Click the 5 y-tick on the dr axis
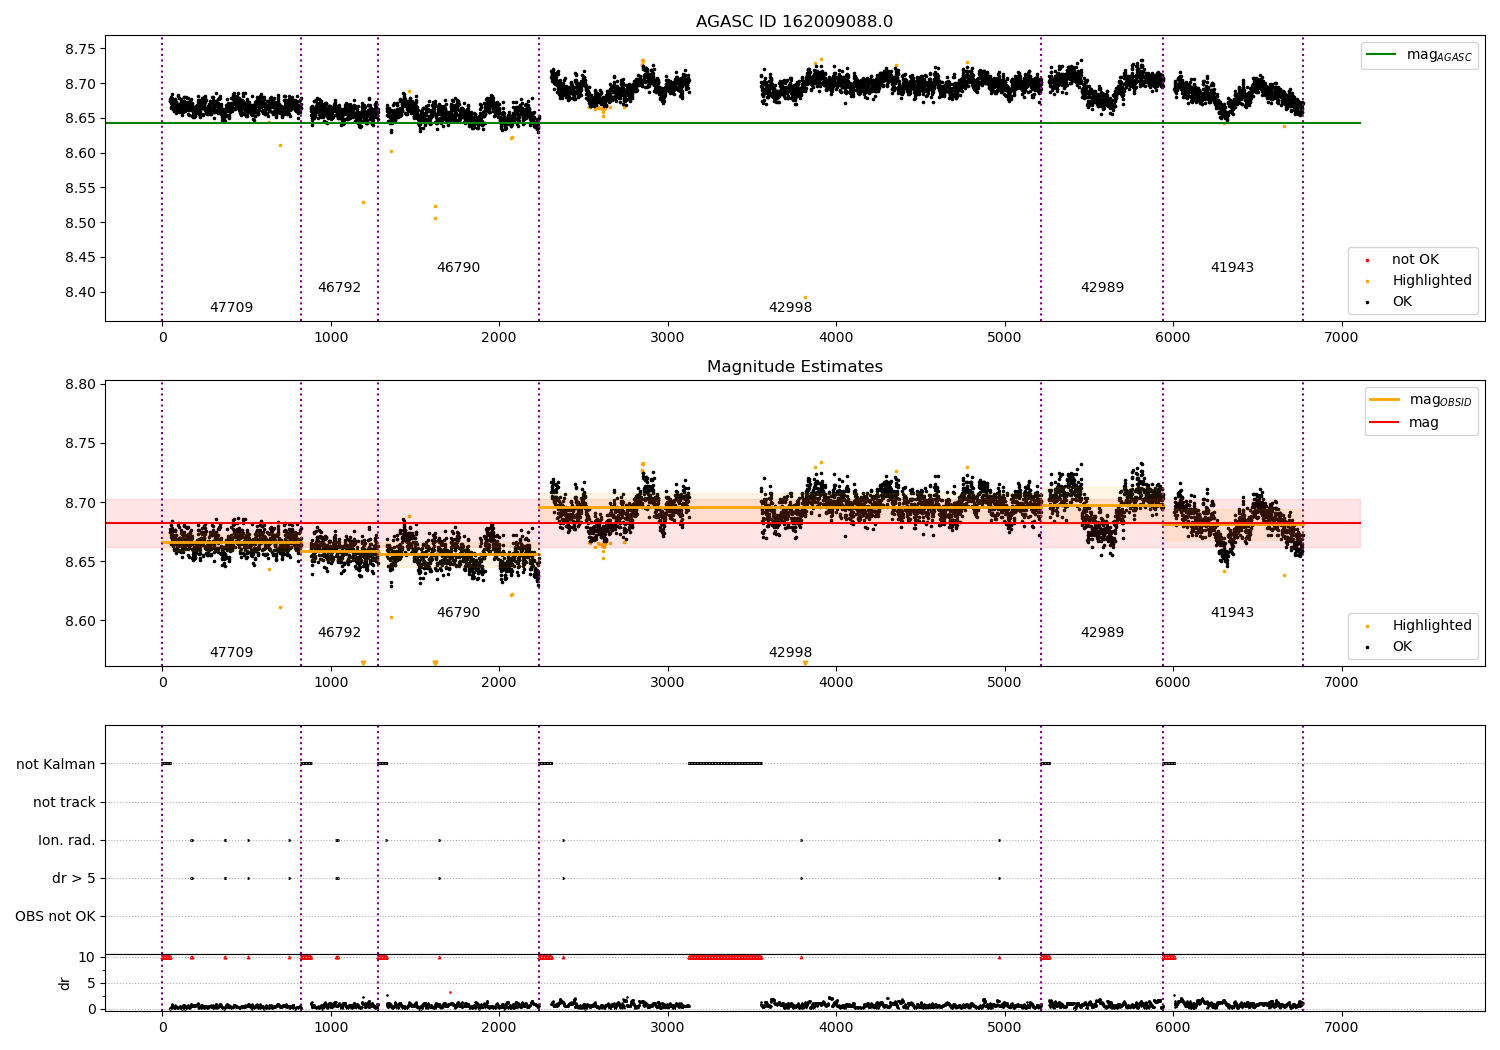Screen dimensions: 1500x1050 [x=91, y=983]
